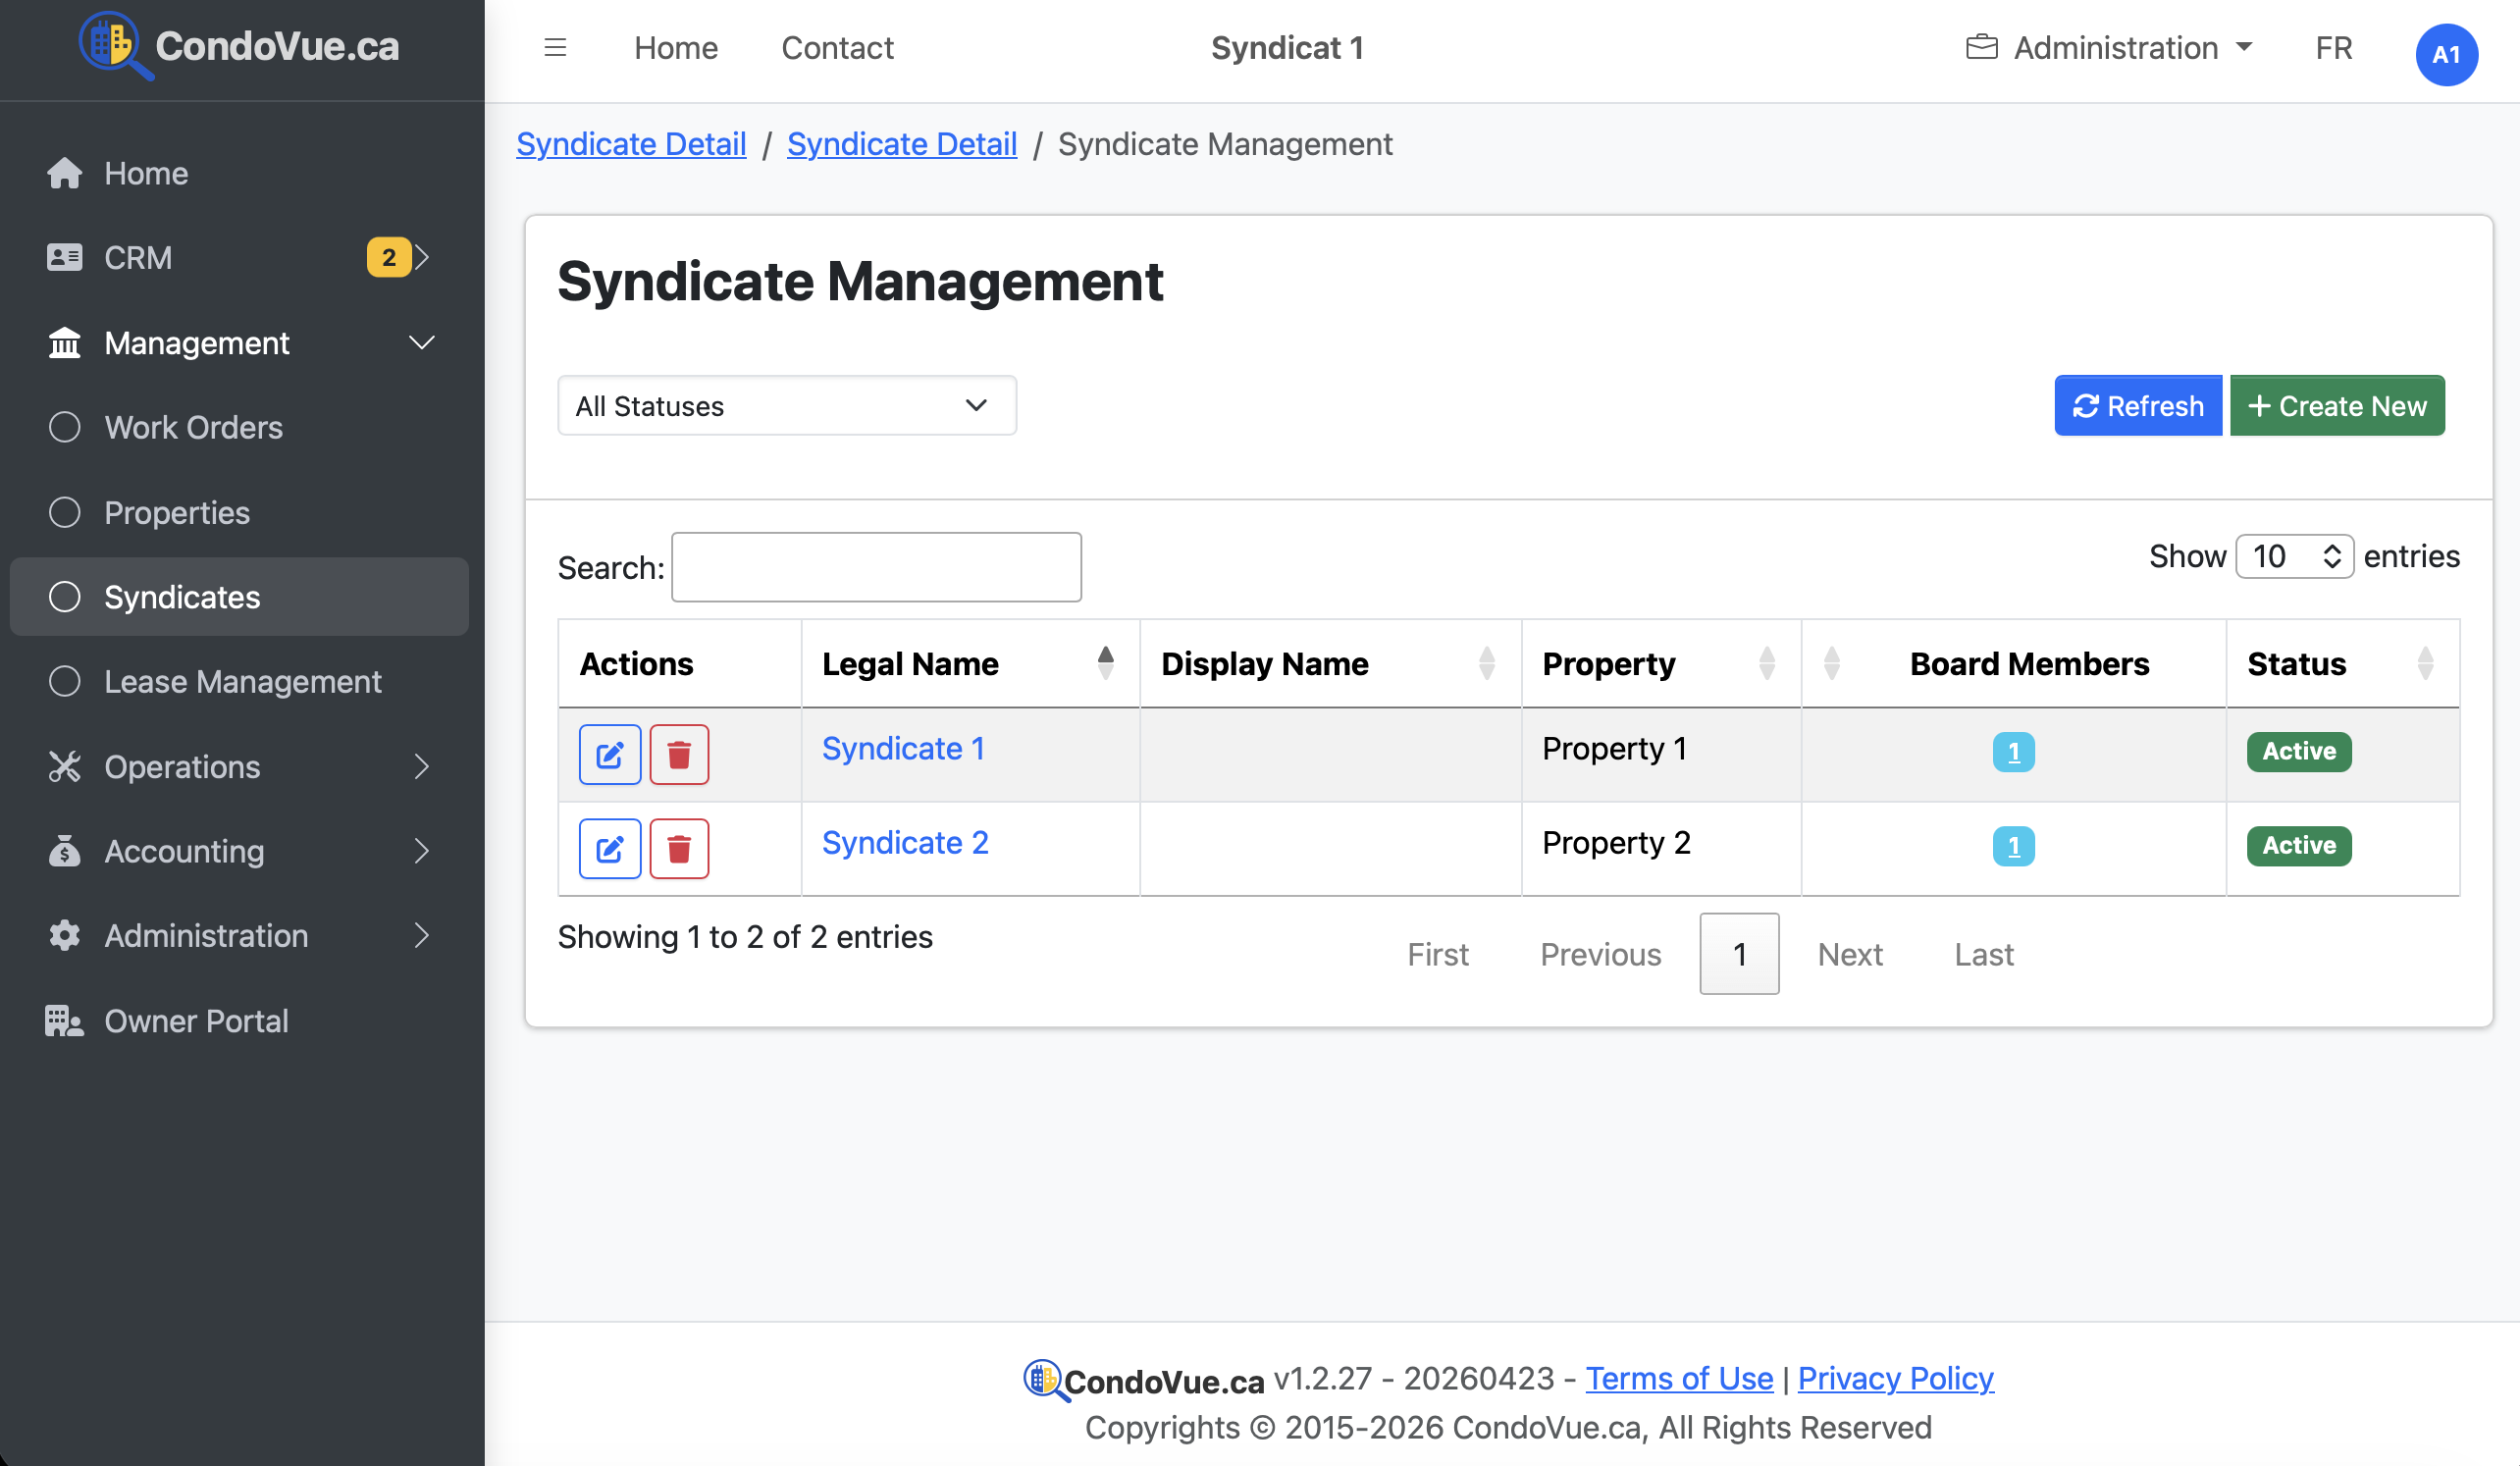This screenshot has height=1466, width=2520.
Task: Click the Accounting money bag icon
Action: click(x=64, y=851)
